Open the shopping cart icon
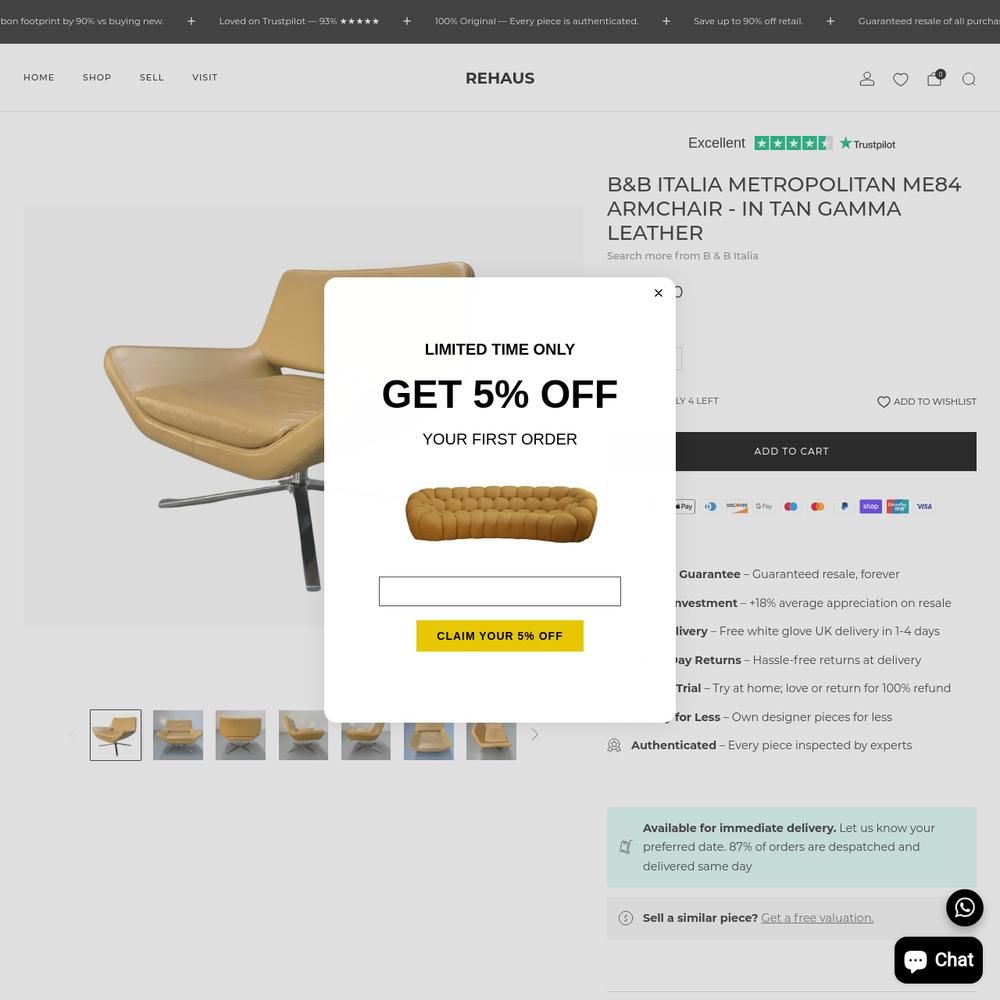1000x1000 pixels. click(x=935, y=78)
